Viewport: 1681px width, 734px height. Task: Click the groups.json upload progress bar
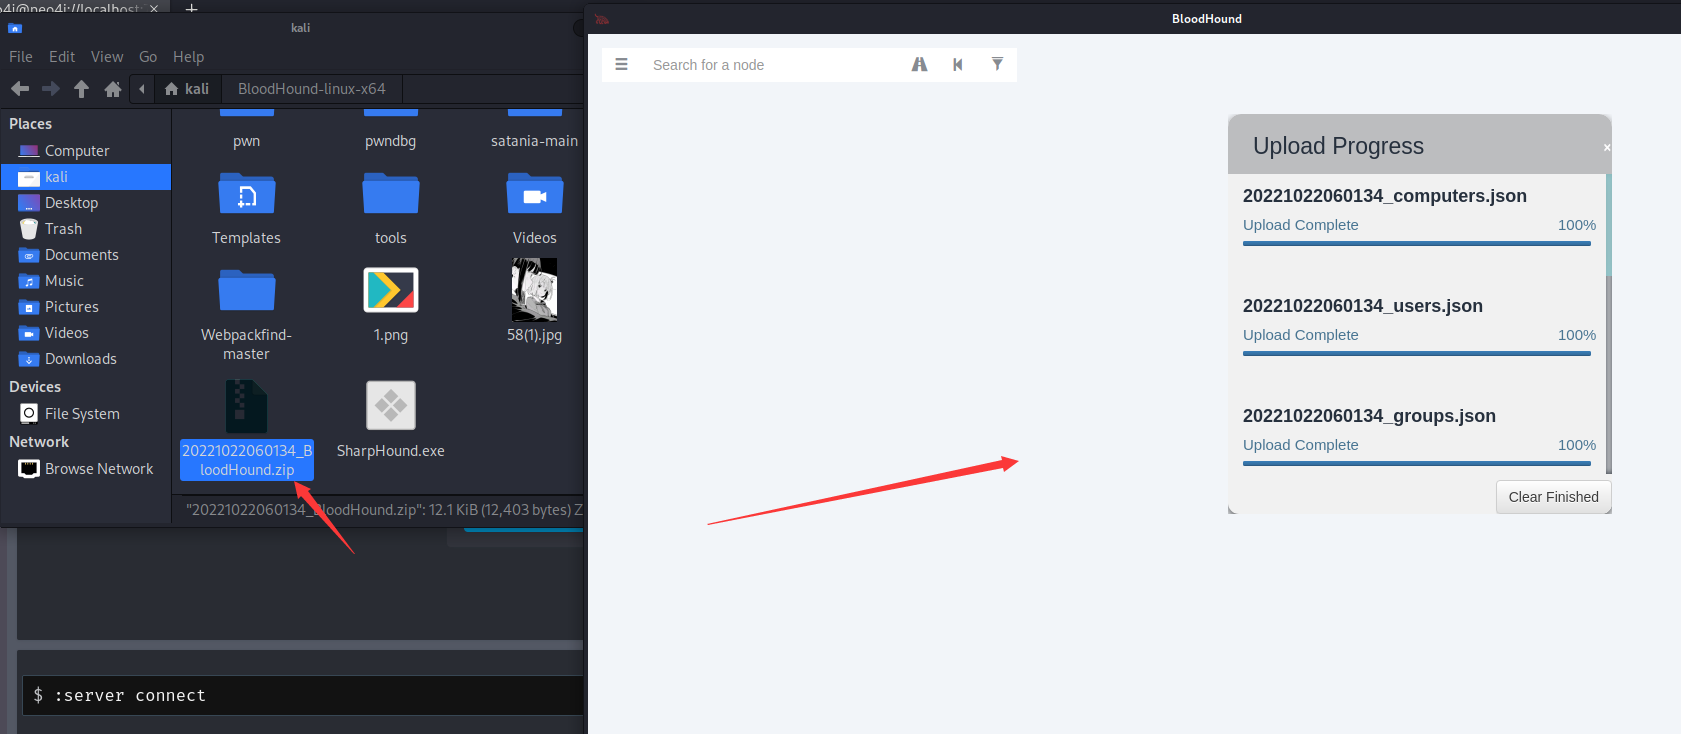click(1416, 463)
